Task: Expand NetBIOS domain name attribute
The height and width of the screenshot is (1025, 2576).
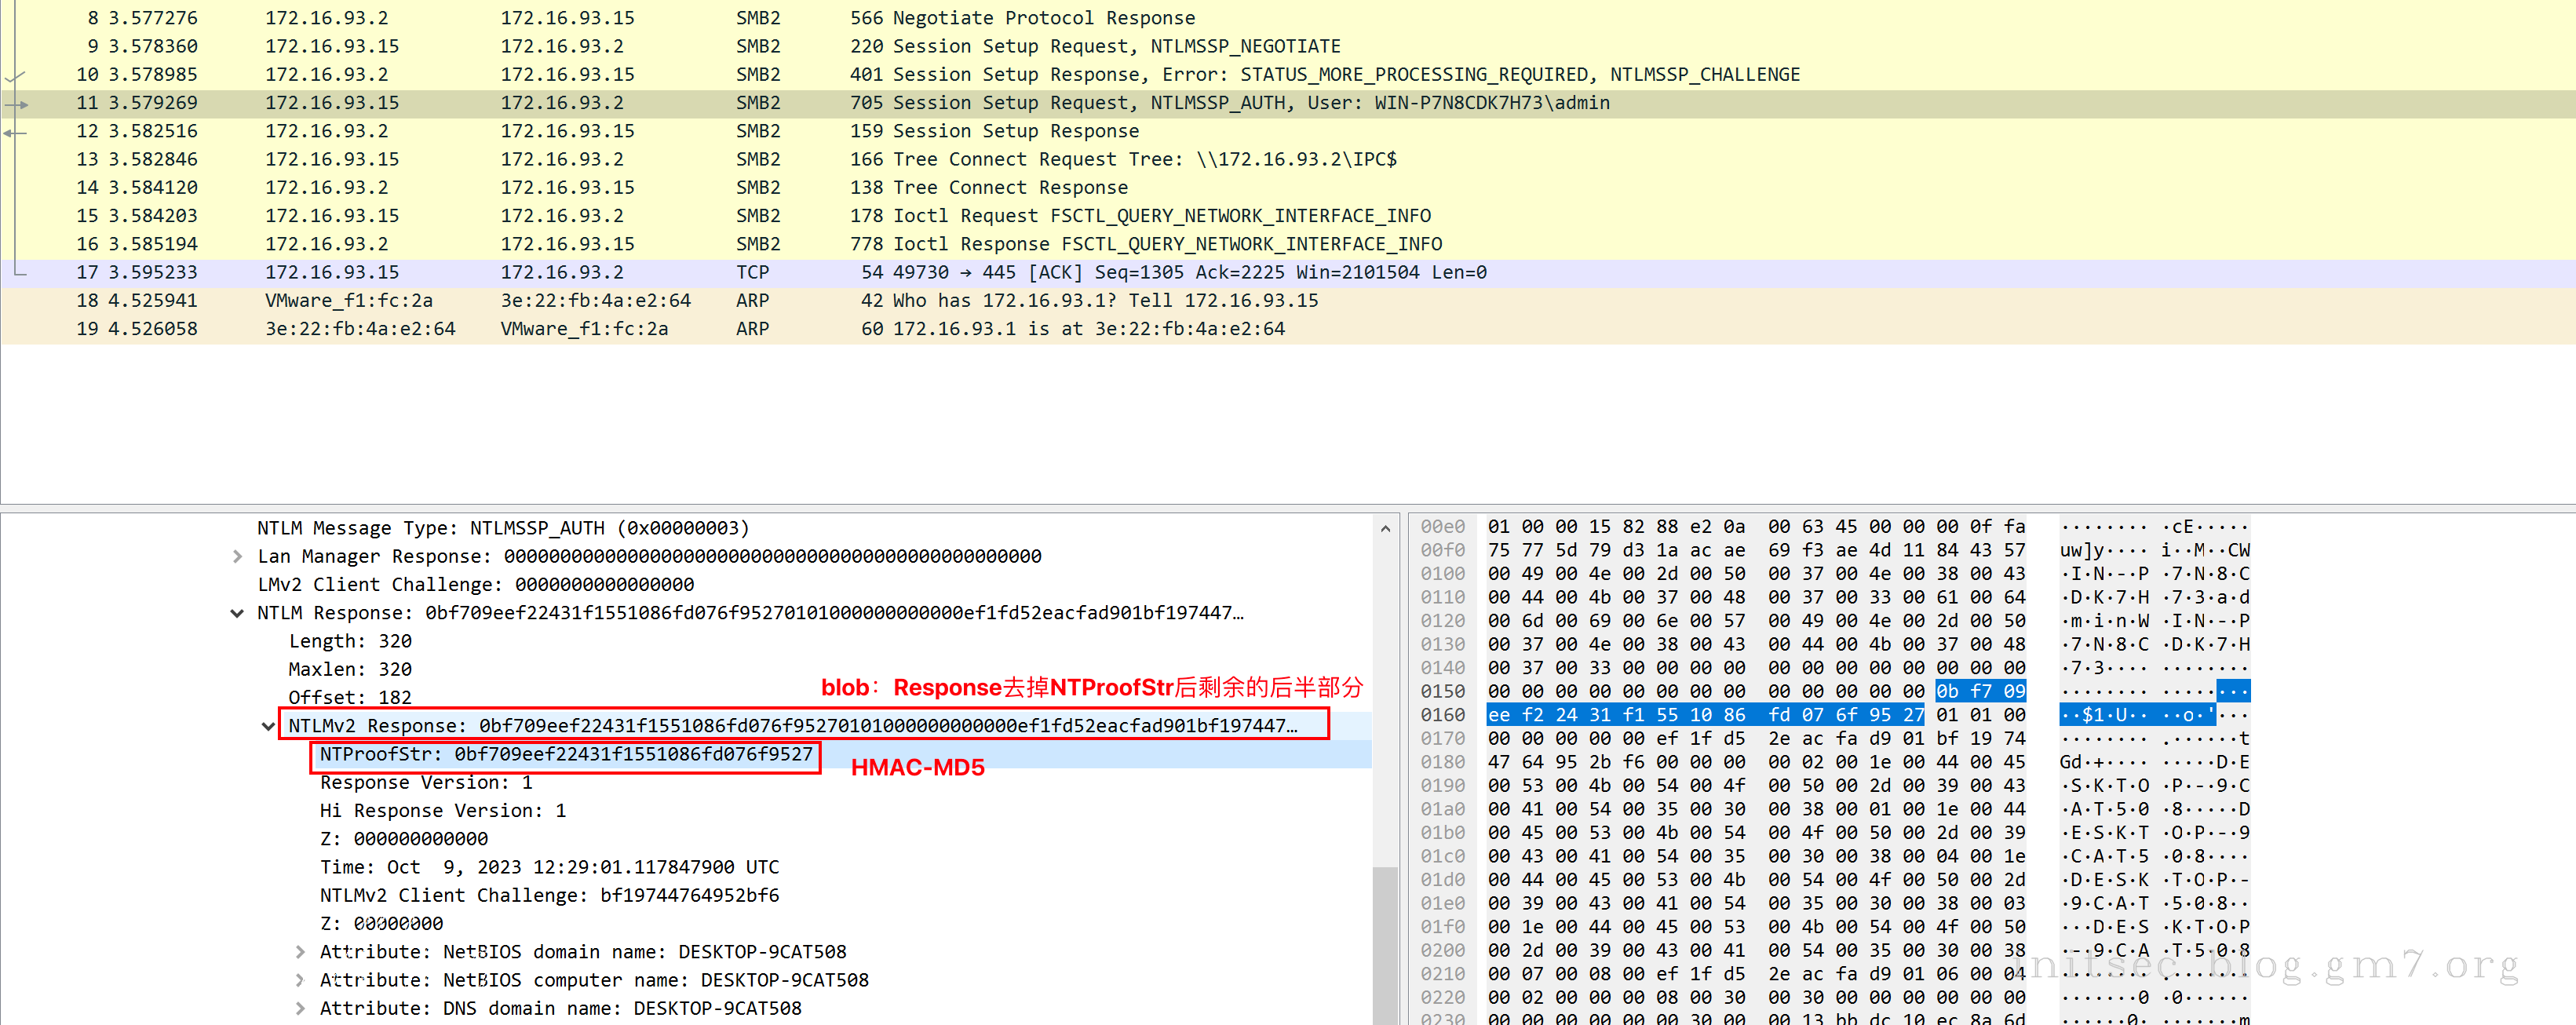Action: click(x=300, y=952)
